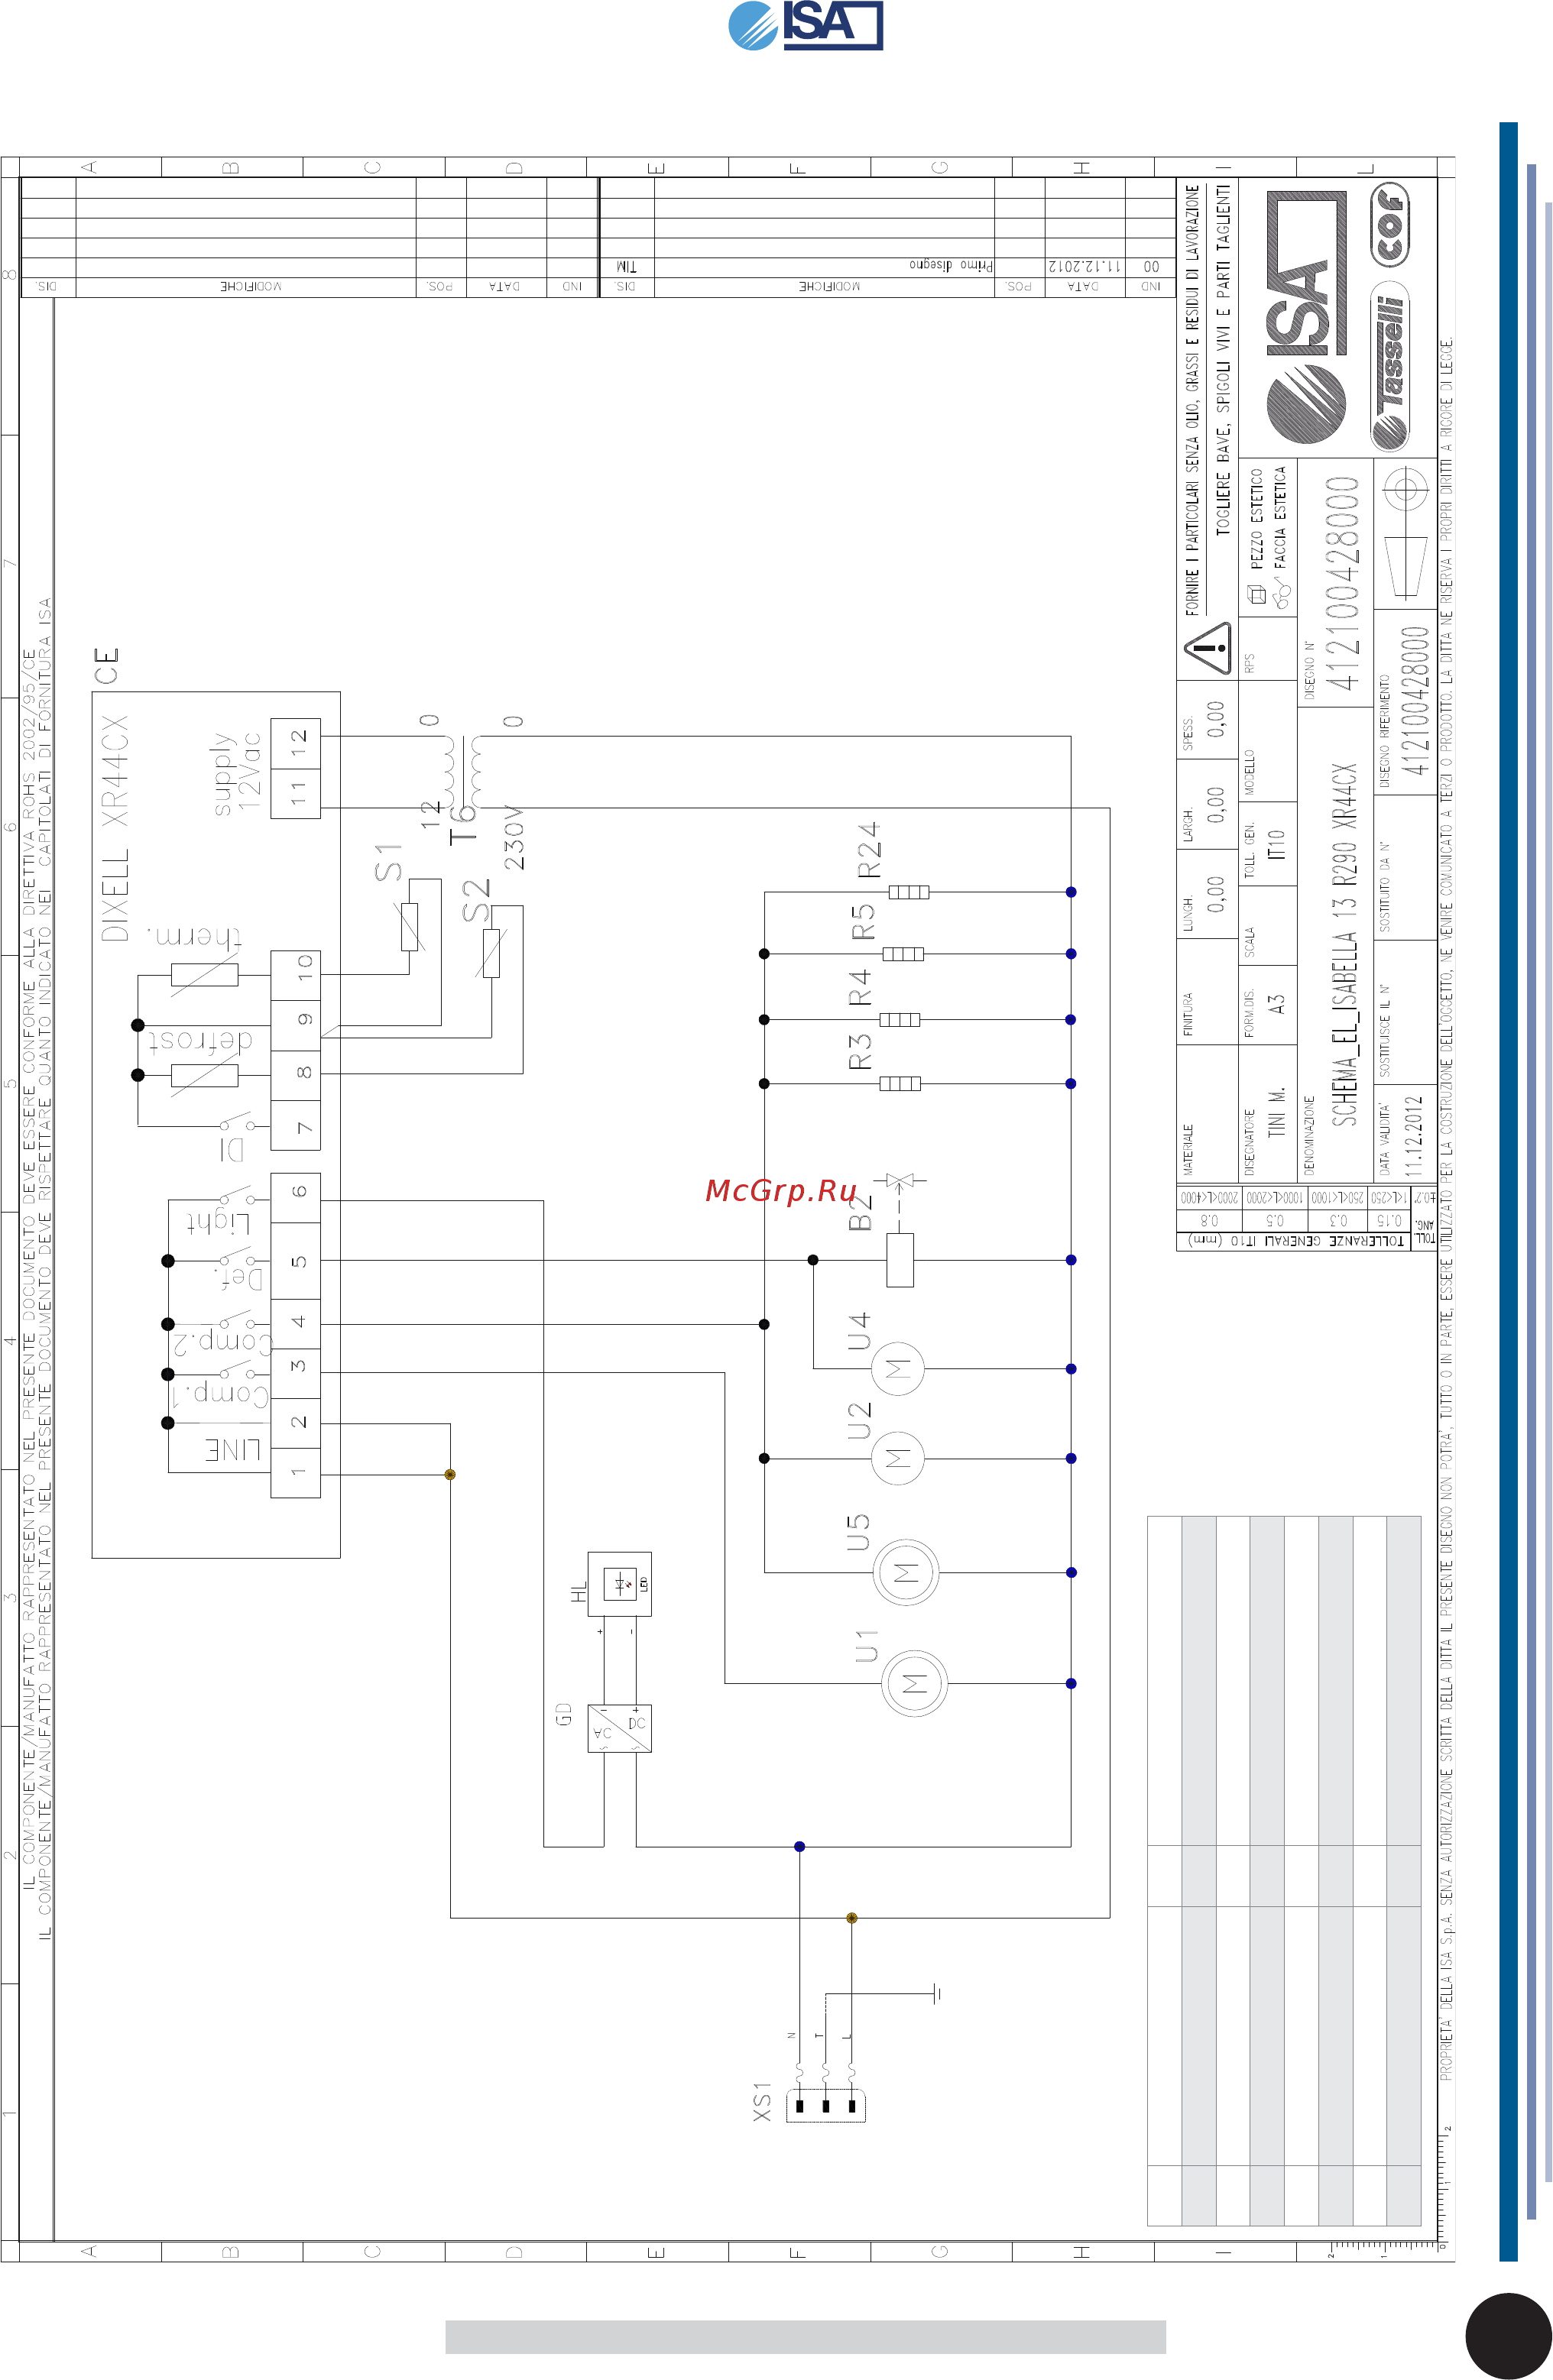Click the CE marking text

point(107,666)
